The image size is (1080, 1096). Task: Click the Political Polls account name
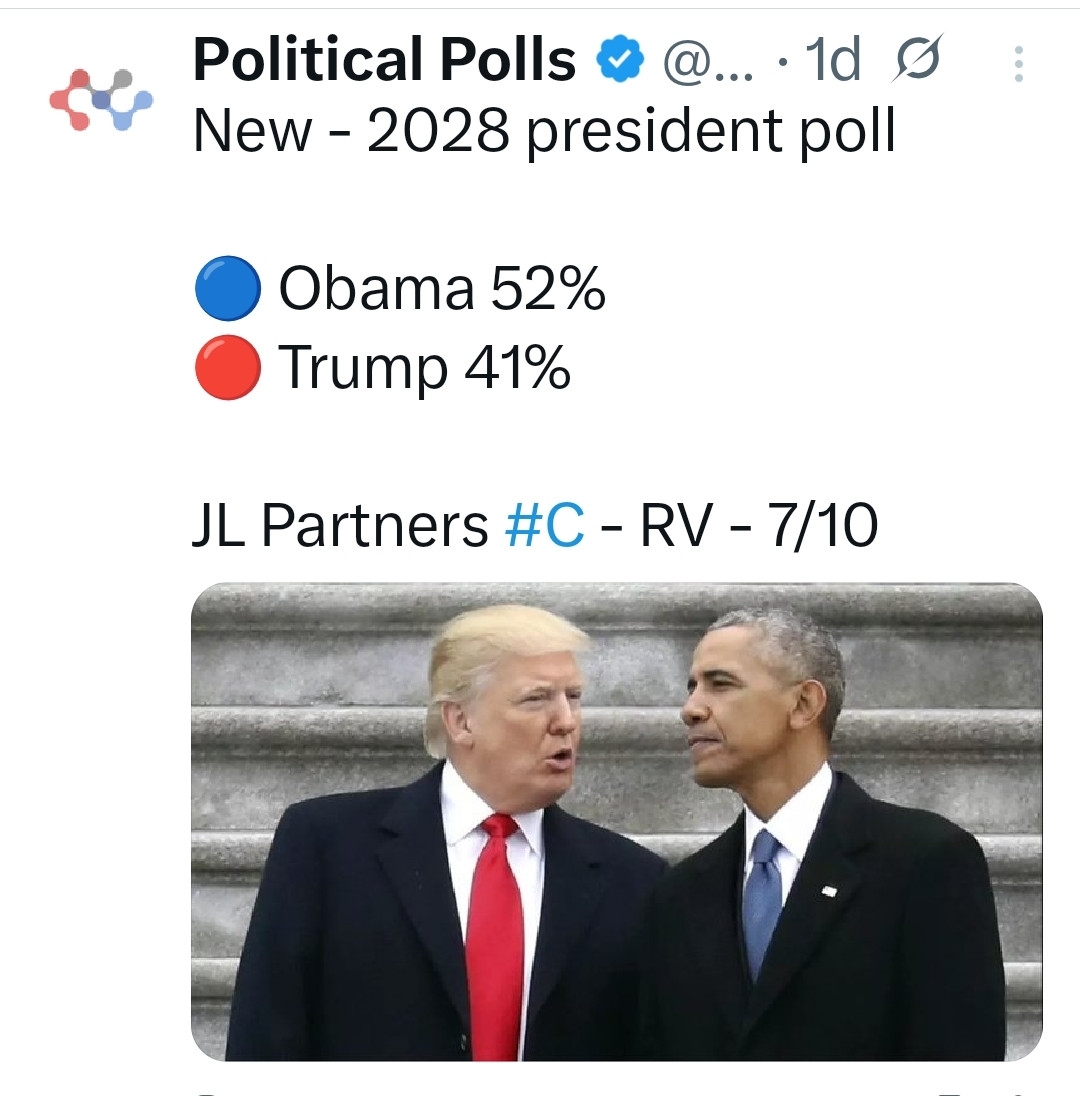[x=384, y=60]
